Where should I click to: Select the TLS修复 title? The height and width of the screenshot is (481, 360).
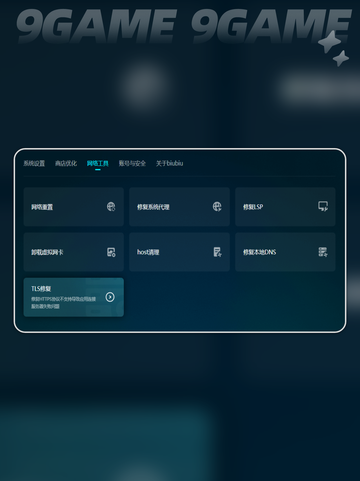[x=41, y=289]
